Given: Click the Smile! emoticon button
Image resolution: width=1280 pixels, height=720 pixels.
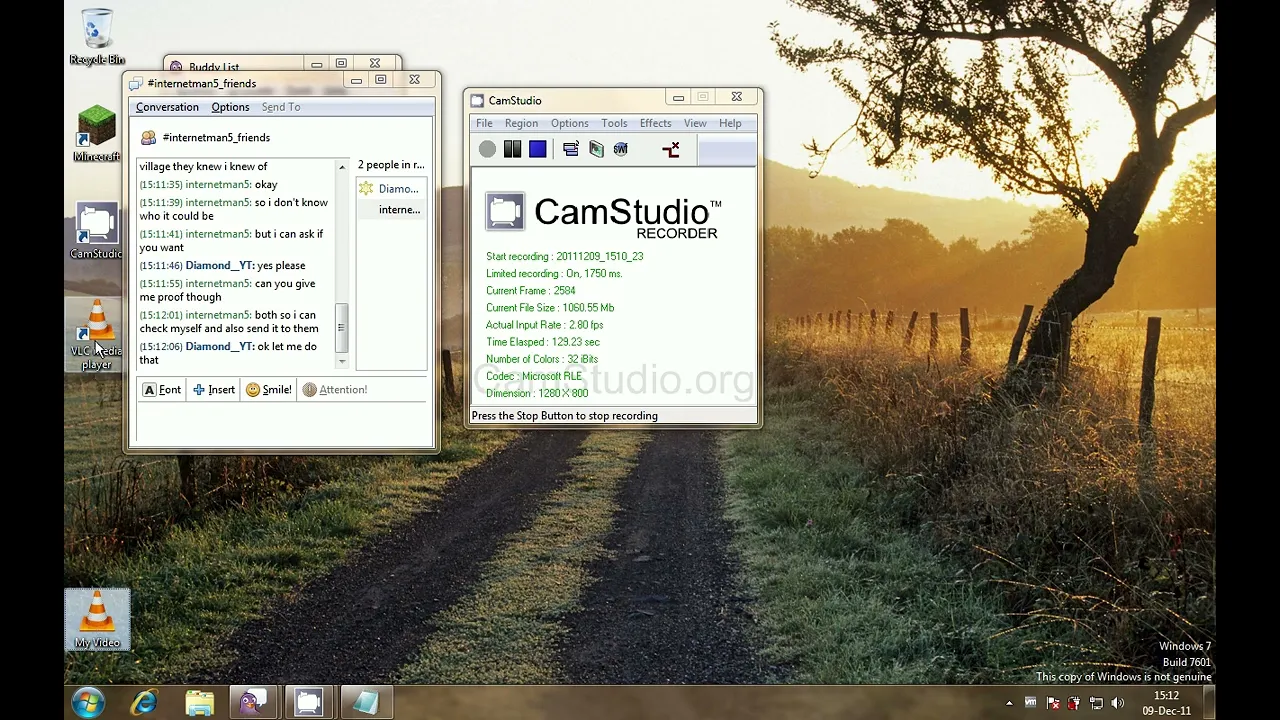Looking at the screenshot, I should tap(269, 390).
